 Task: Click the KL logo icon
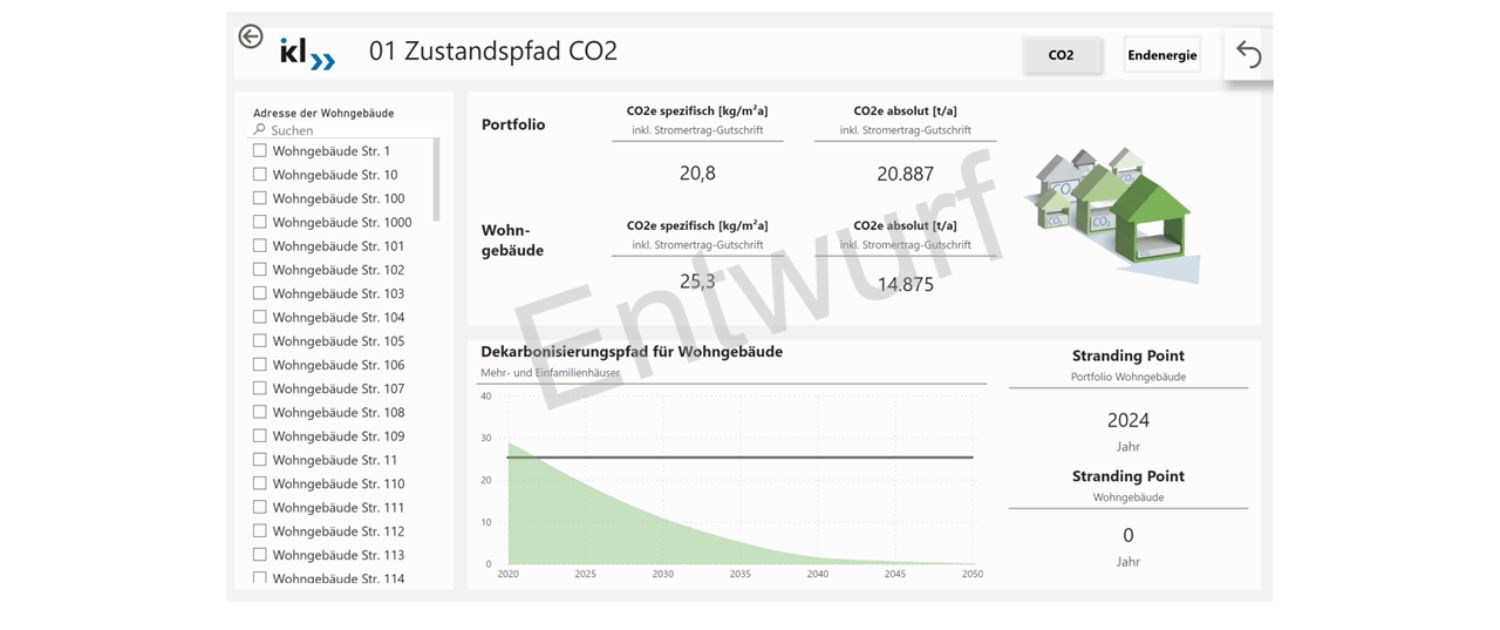point(307,54)
